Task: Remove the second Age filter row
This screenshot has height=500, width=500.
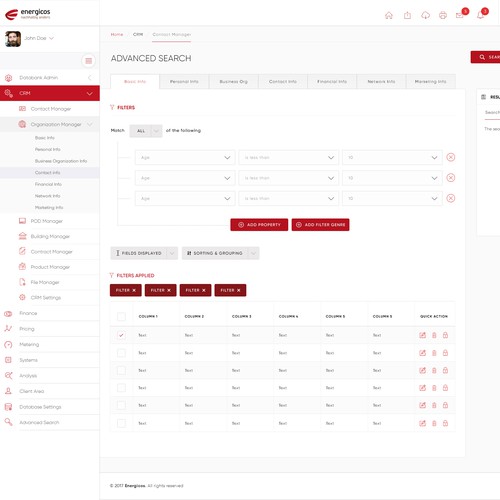Action: click(451, 178)
